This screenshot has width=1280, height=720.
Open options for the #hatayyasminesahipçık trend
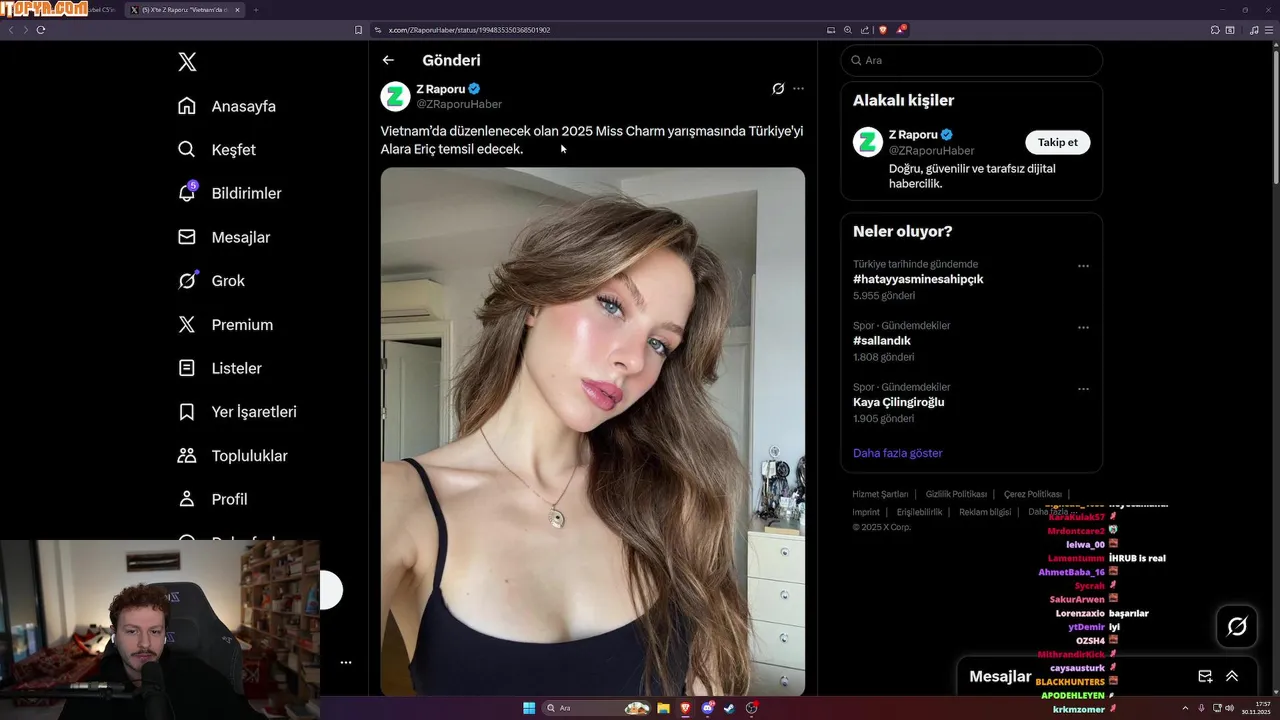coord(1083,266)
